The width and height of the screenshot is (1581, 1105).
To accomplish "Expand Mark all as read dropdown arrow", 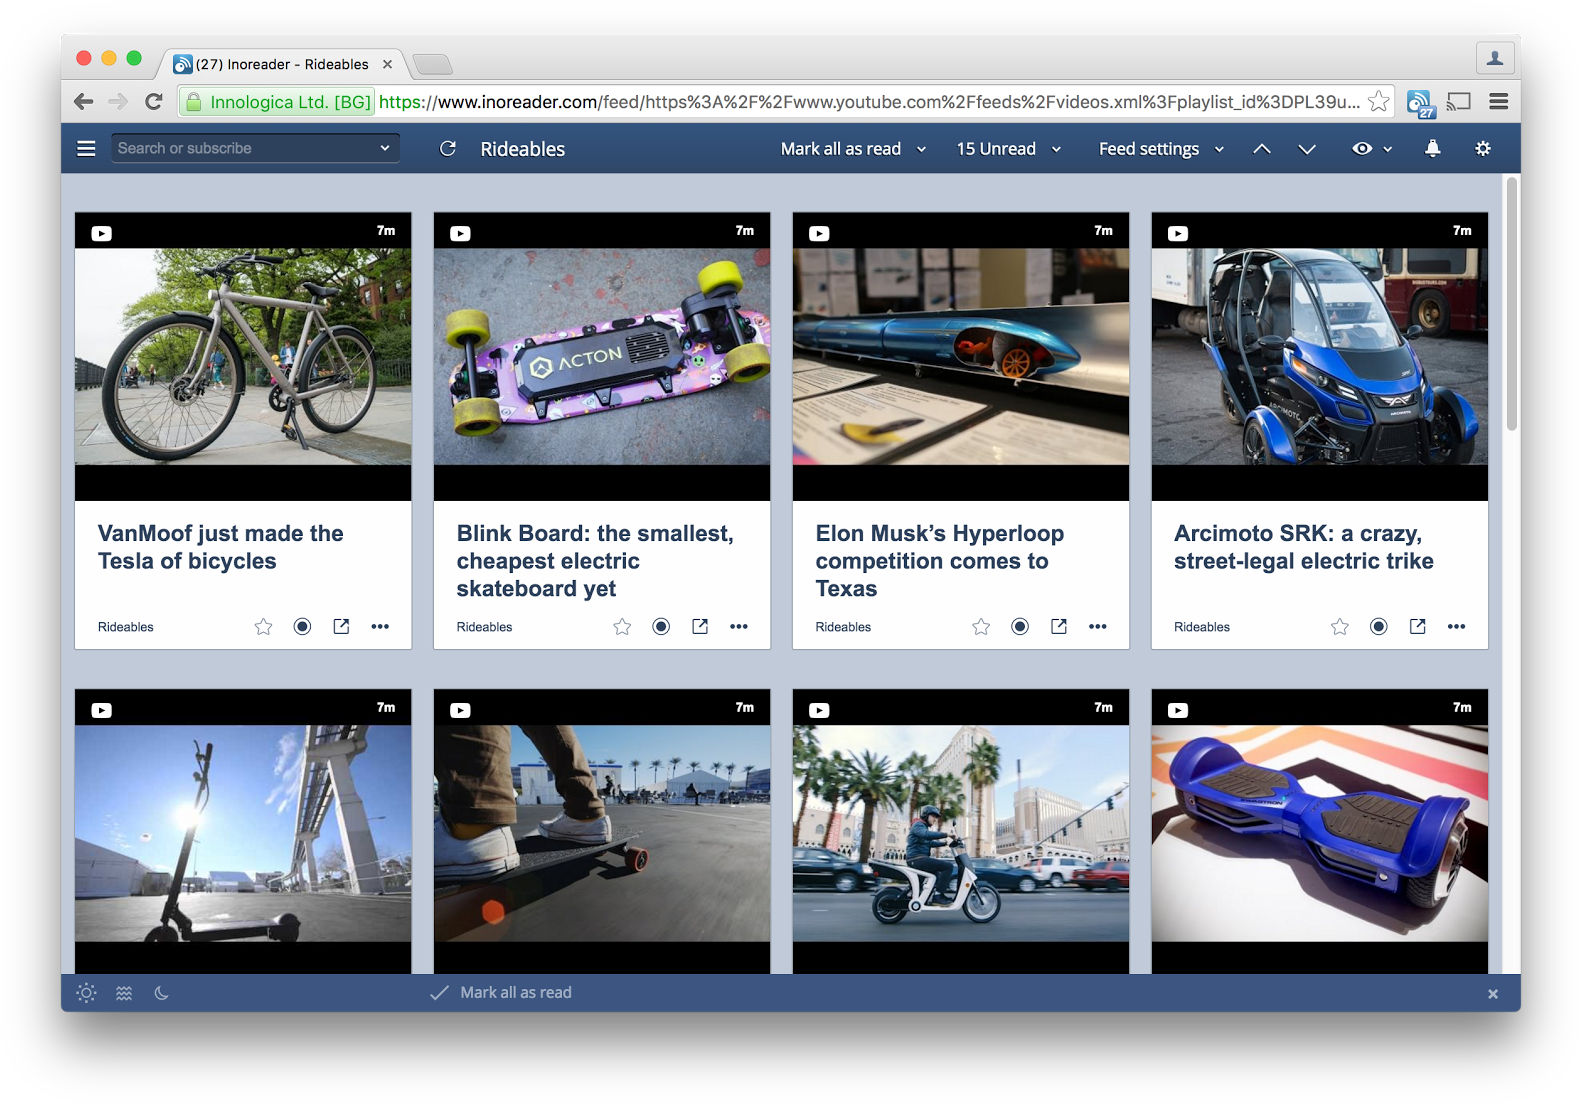I will point(922,149).
